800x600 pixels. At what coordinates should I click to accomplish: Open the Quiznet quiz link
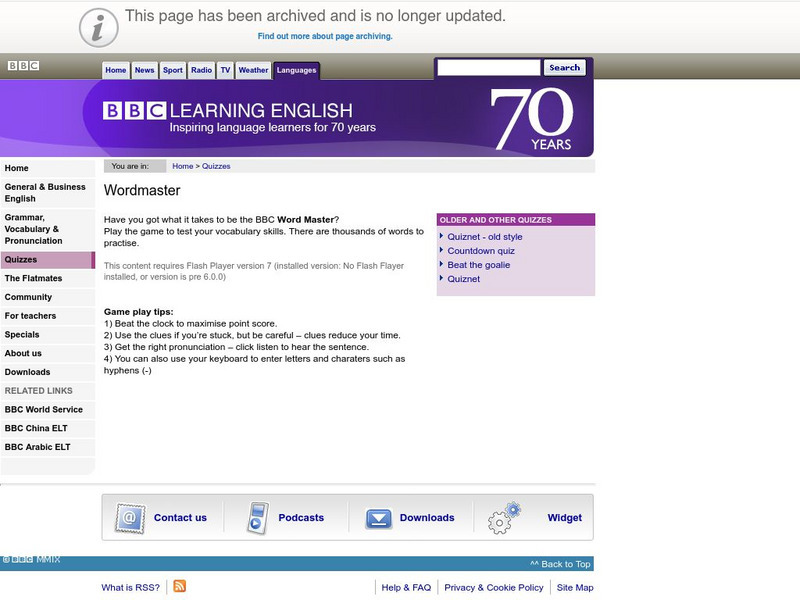tap(463, 279)
